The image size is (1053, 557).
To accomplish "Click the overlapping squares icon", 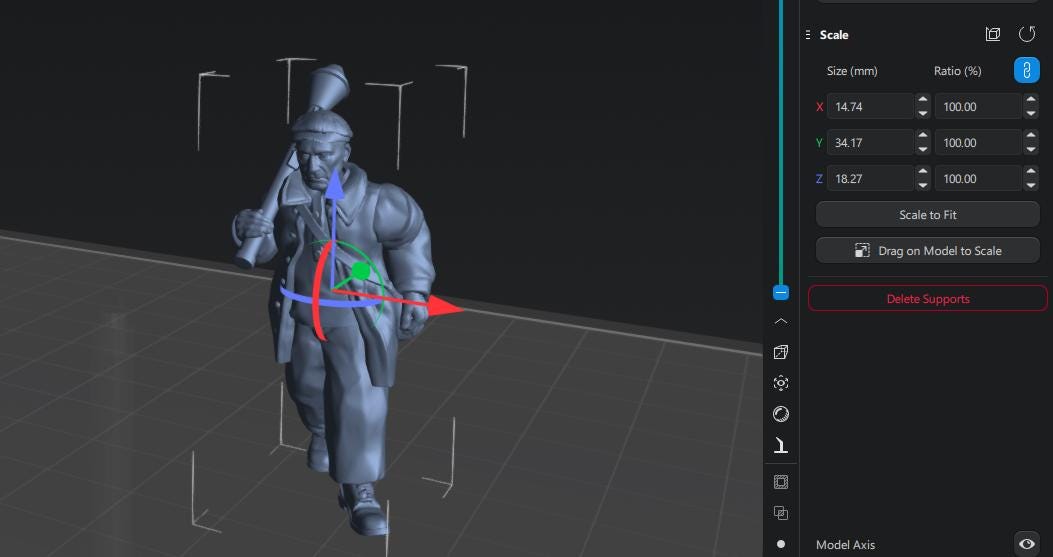I will pos(780,513).
